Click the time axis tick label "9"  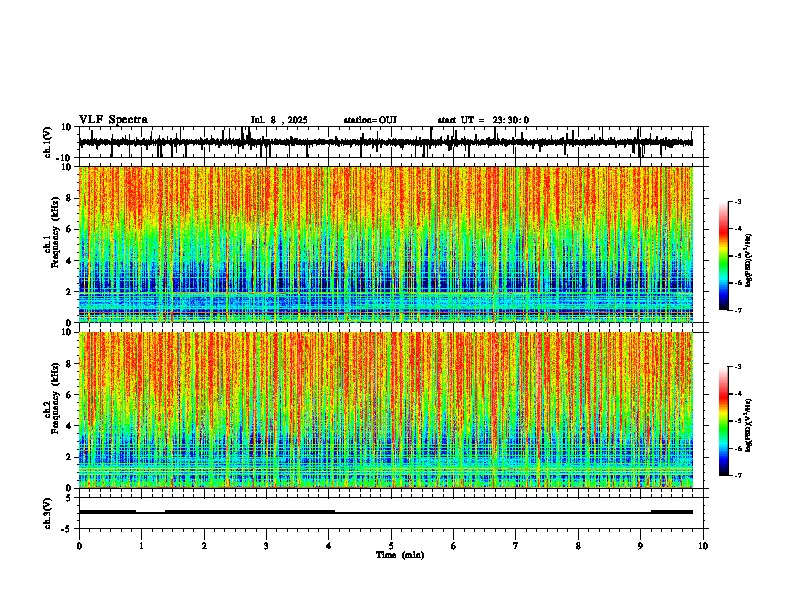pyautogui.click(x=640, y=546)
